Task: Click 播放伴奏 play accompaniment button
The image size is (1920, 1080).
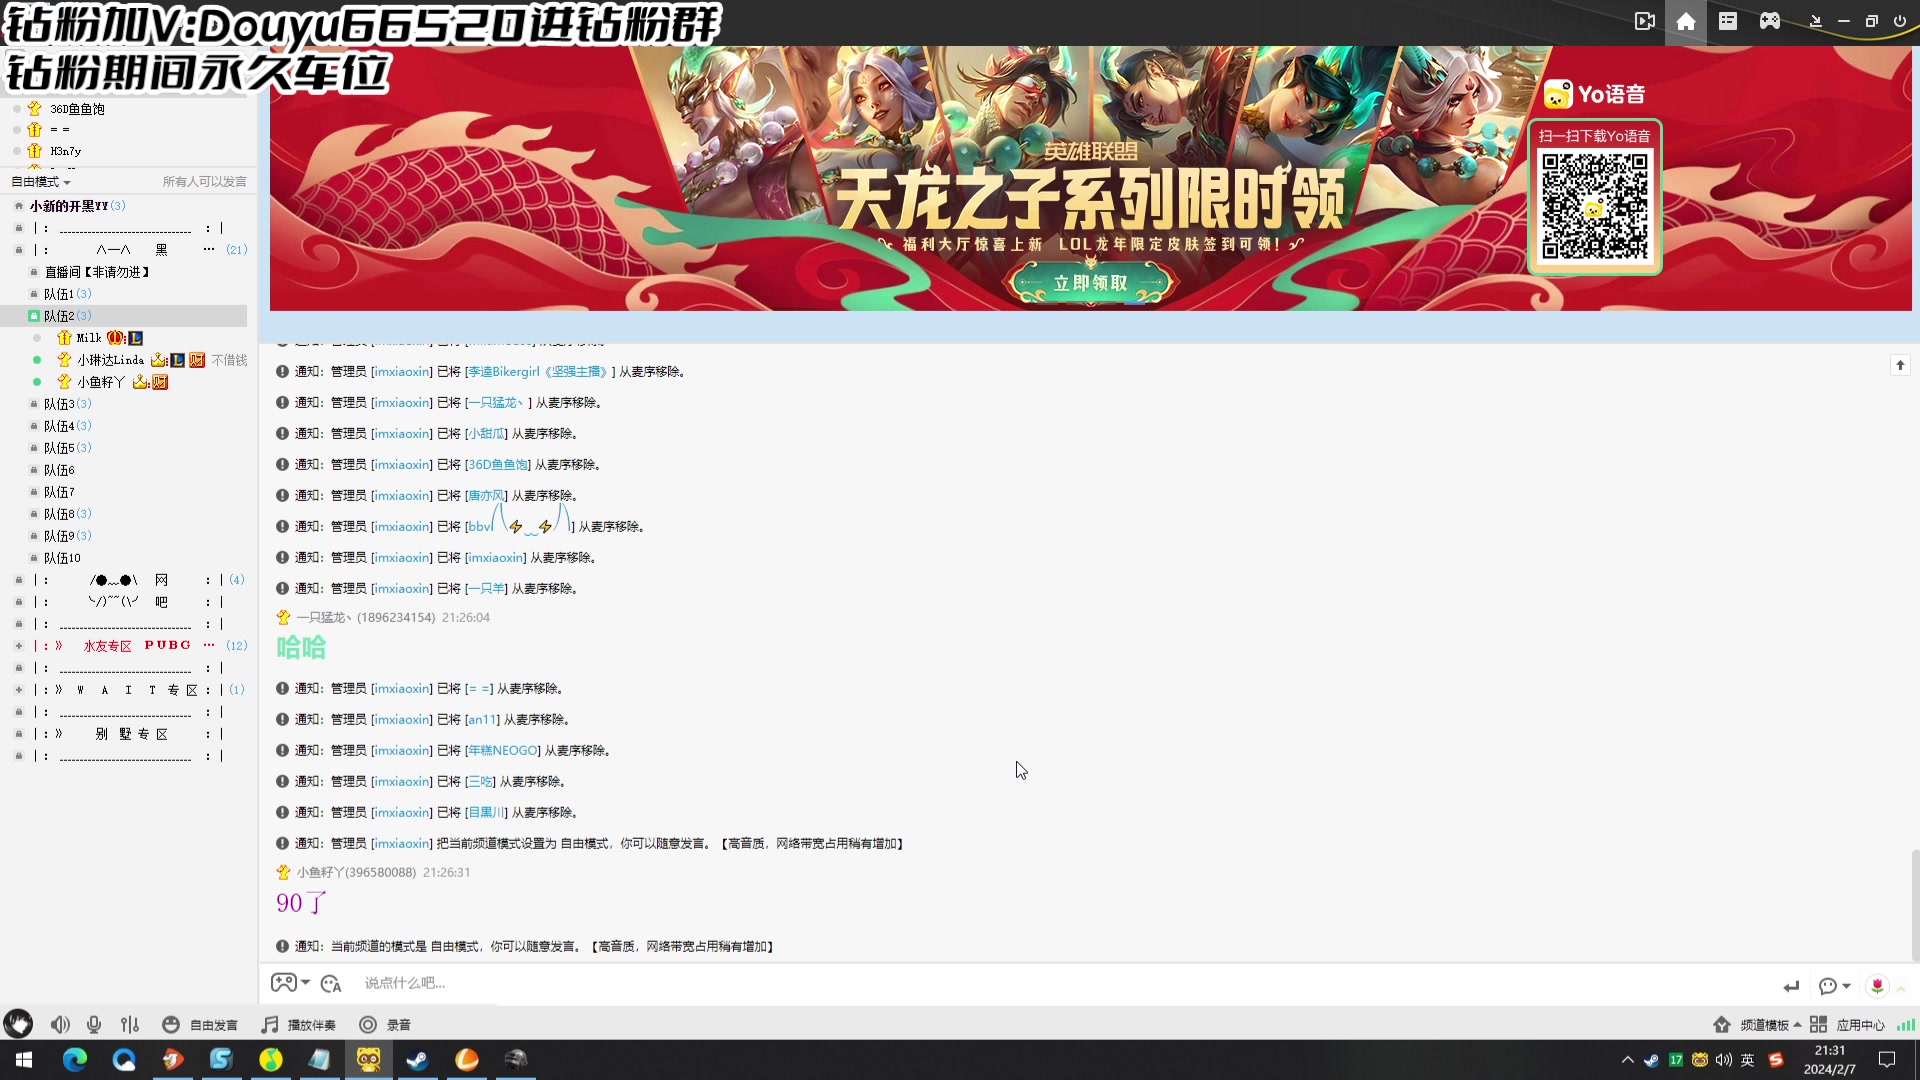Action: click(x=298, y=1025)
